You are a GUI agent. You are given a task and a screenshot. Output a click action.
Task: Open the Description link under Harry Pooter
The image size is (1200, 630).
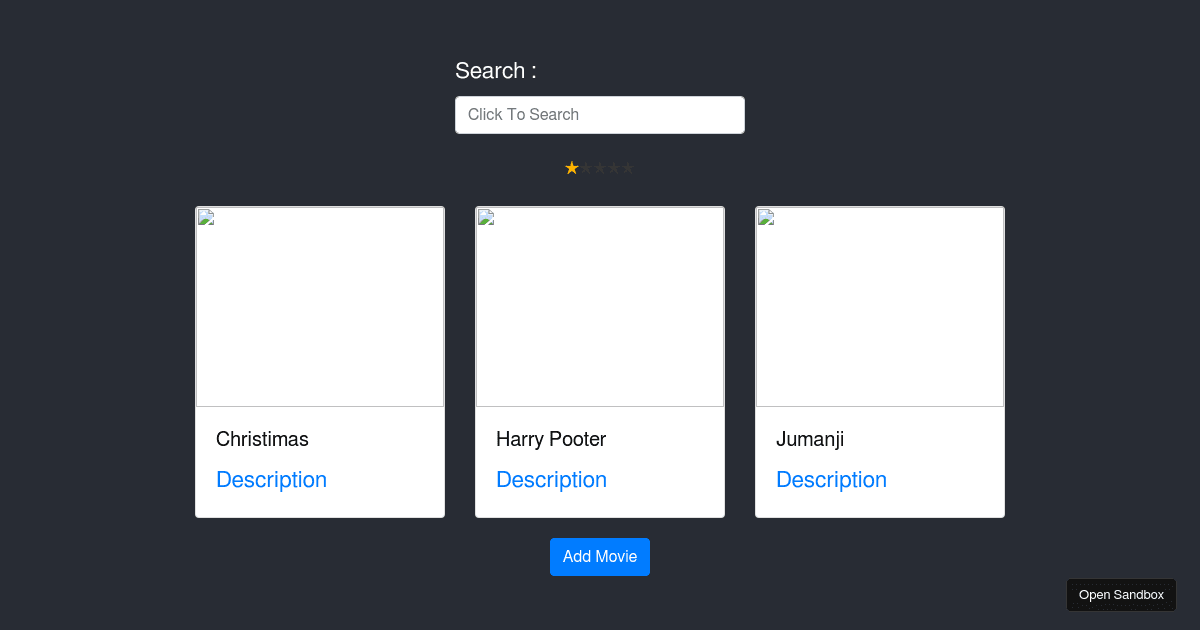click(x=551, y=480)
